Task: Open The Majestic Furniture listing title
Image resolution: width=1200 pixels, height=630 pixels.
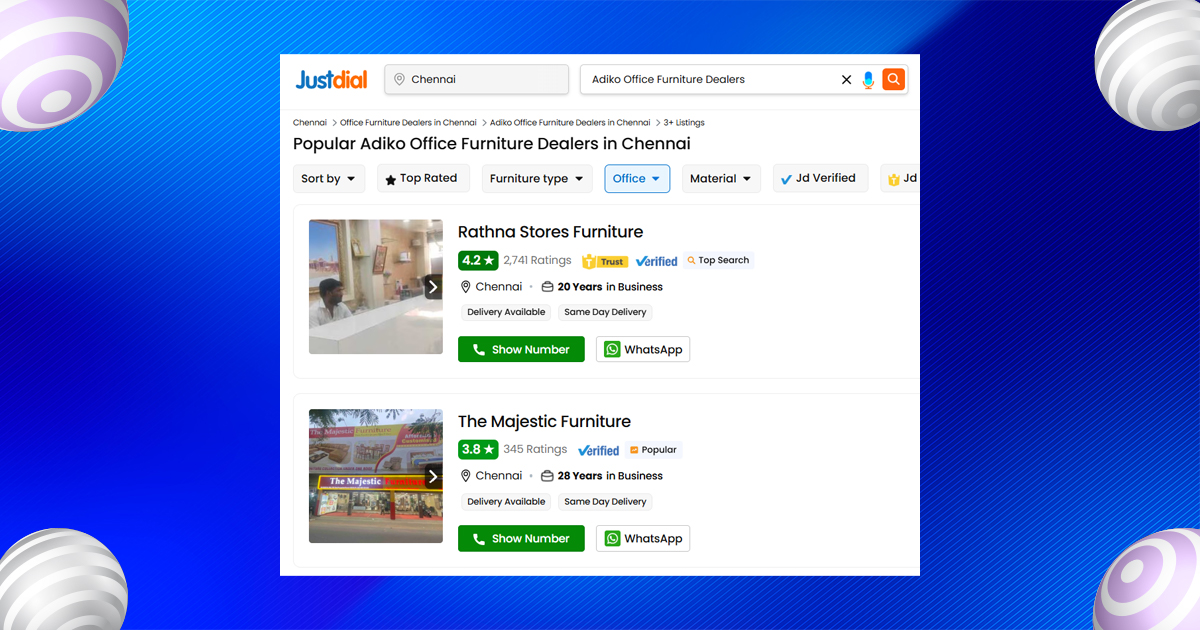Action: [544, 421]
